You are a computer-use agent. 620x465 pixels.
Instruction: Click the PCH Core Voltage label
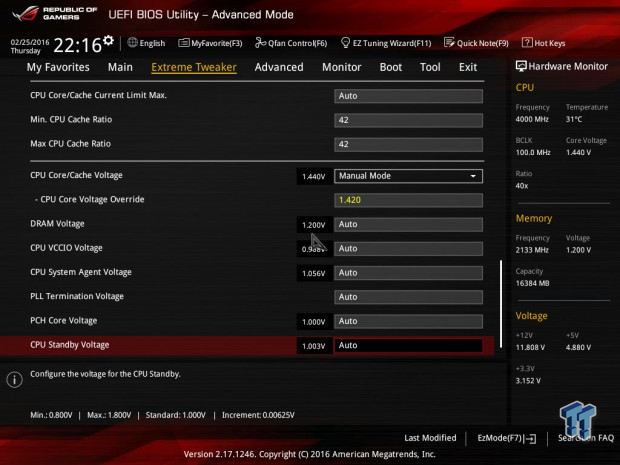63,321
